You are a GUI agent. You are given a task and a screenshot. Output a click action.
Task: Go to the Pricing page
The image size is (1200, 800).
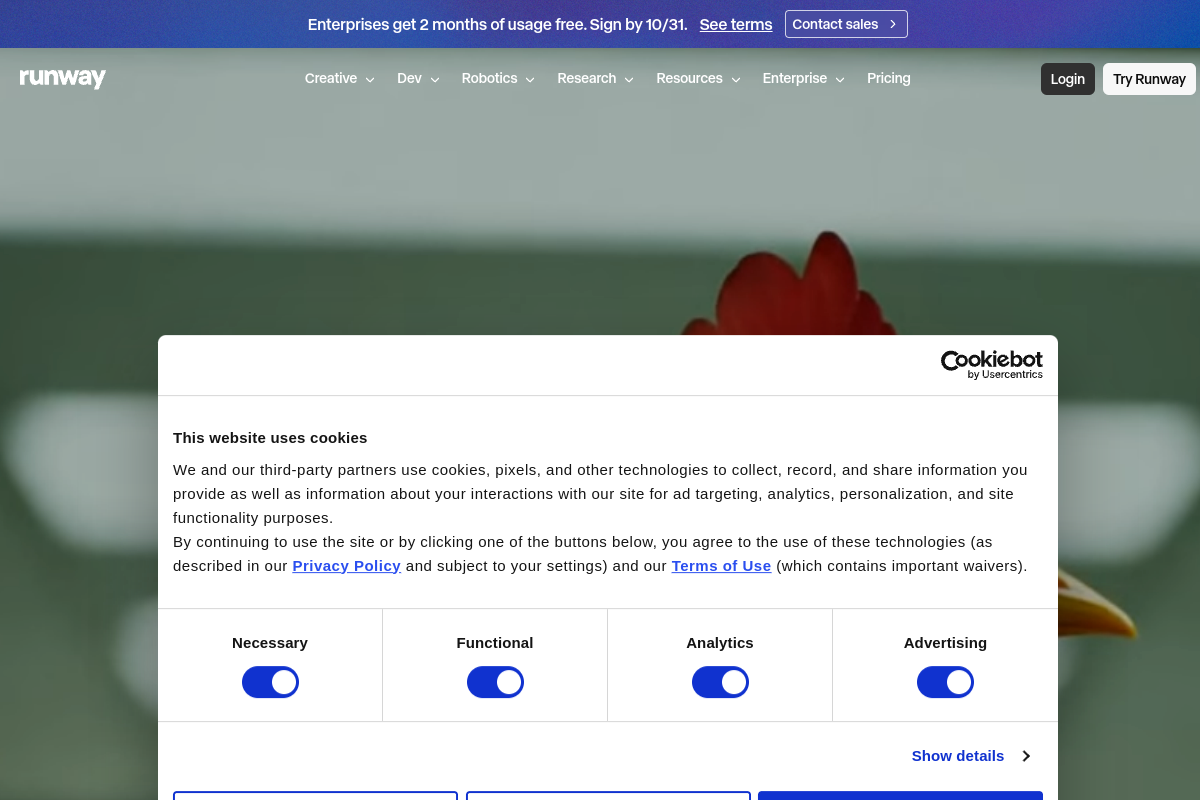889,78
